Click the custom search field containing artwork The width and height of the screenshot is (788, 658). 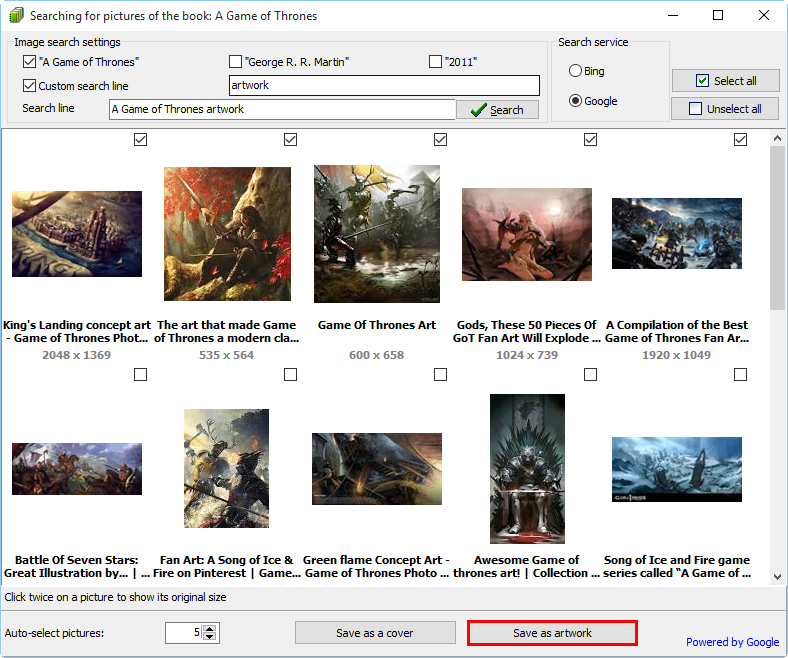point(384,85)
